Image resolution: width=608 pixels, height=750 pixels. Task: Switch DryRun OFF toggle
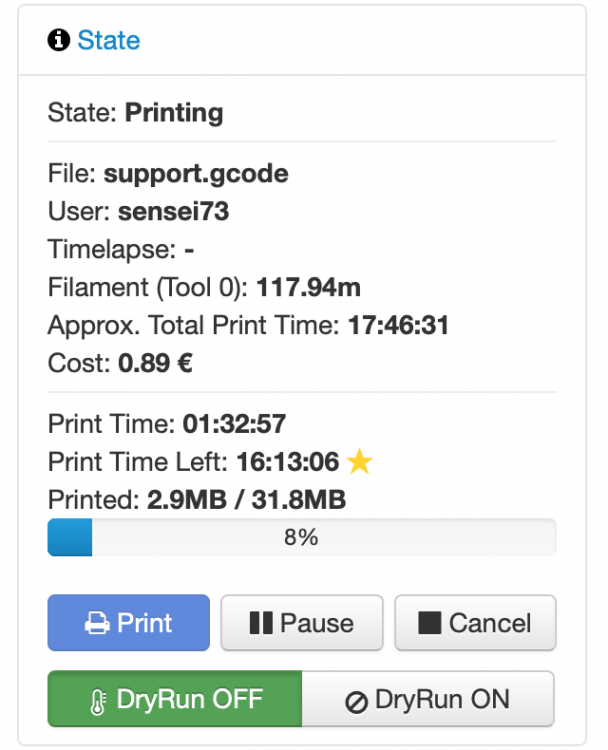coord(175,699)
